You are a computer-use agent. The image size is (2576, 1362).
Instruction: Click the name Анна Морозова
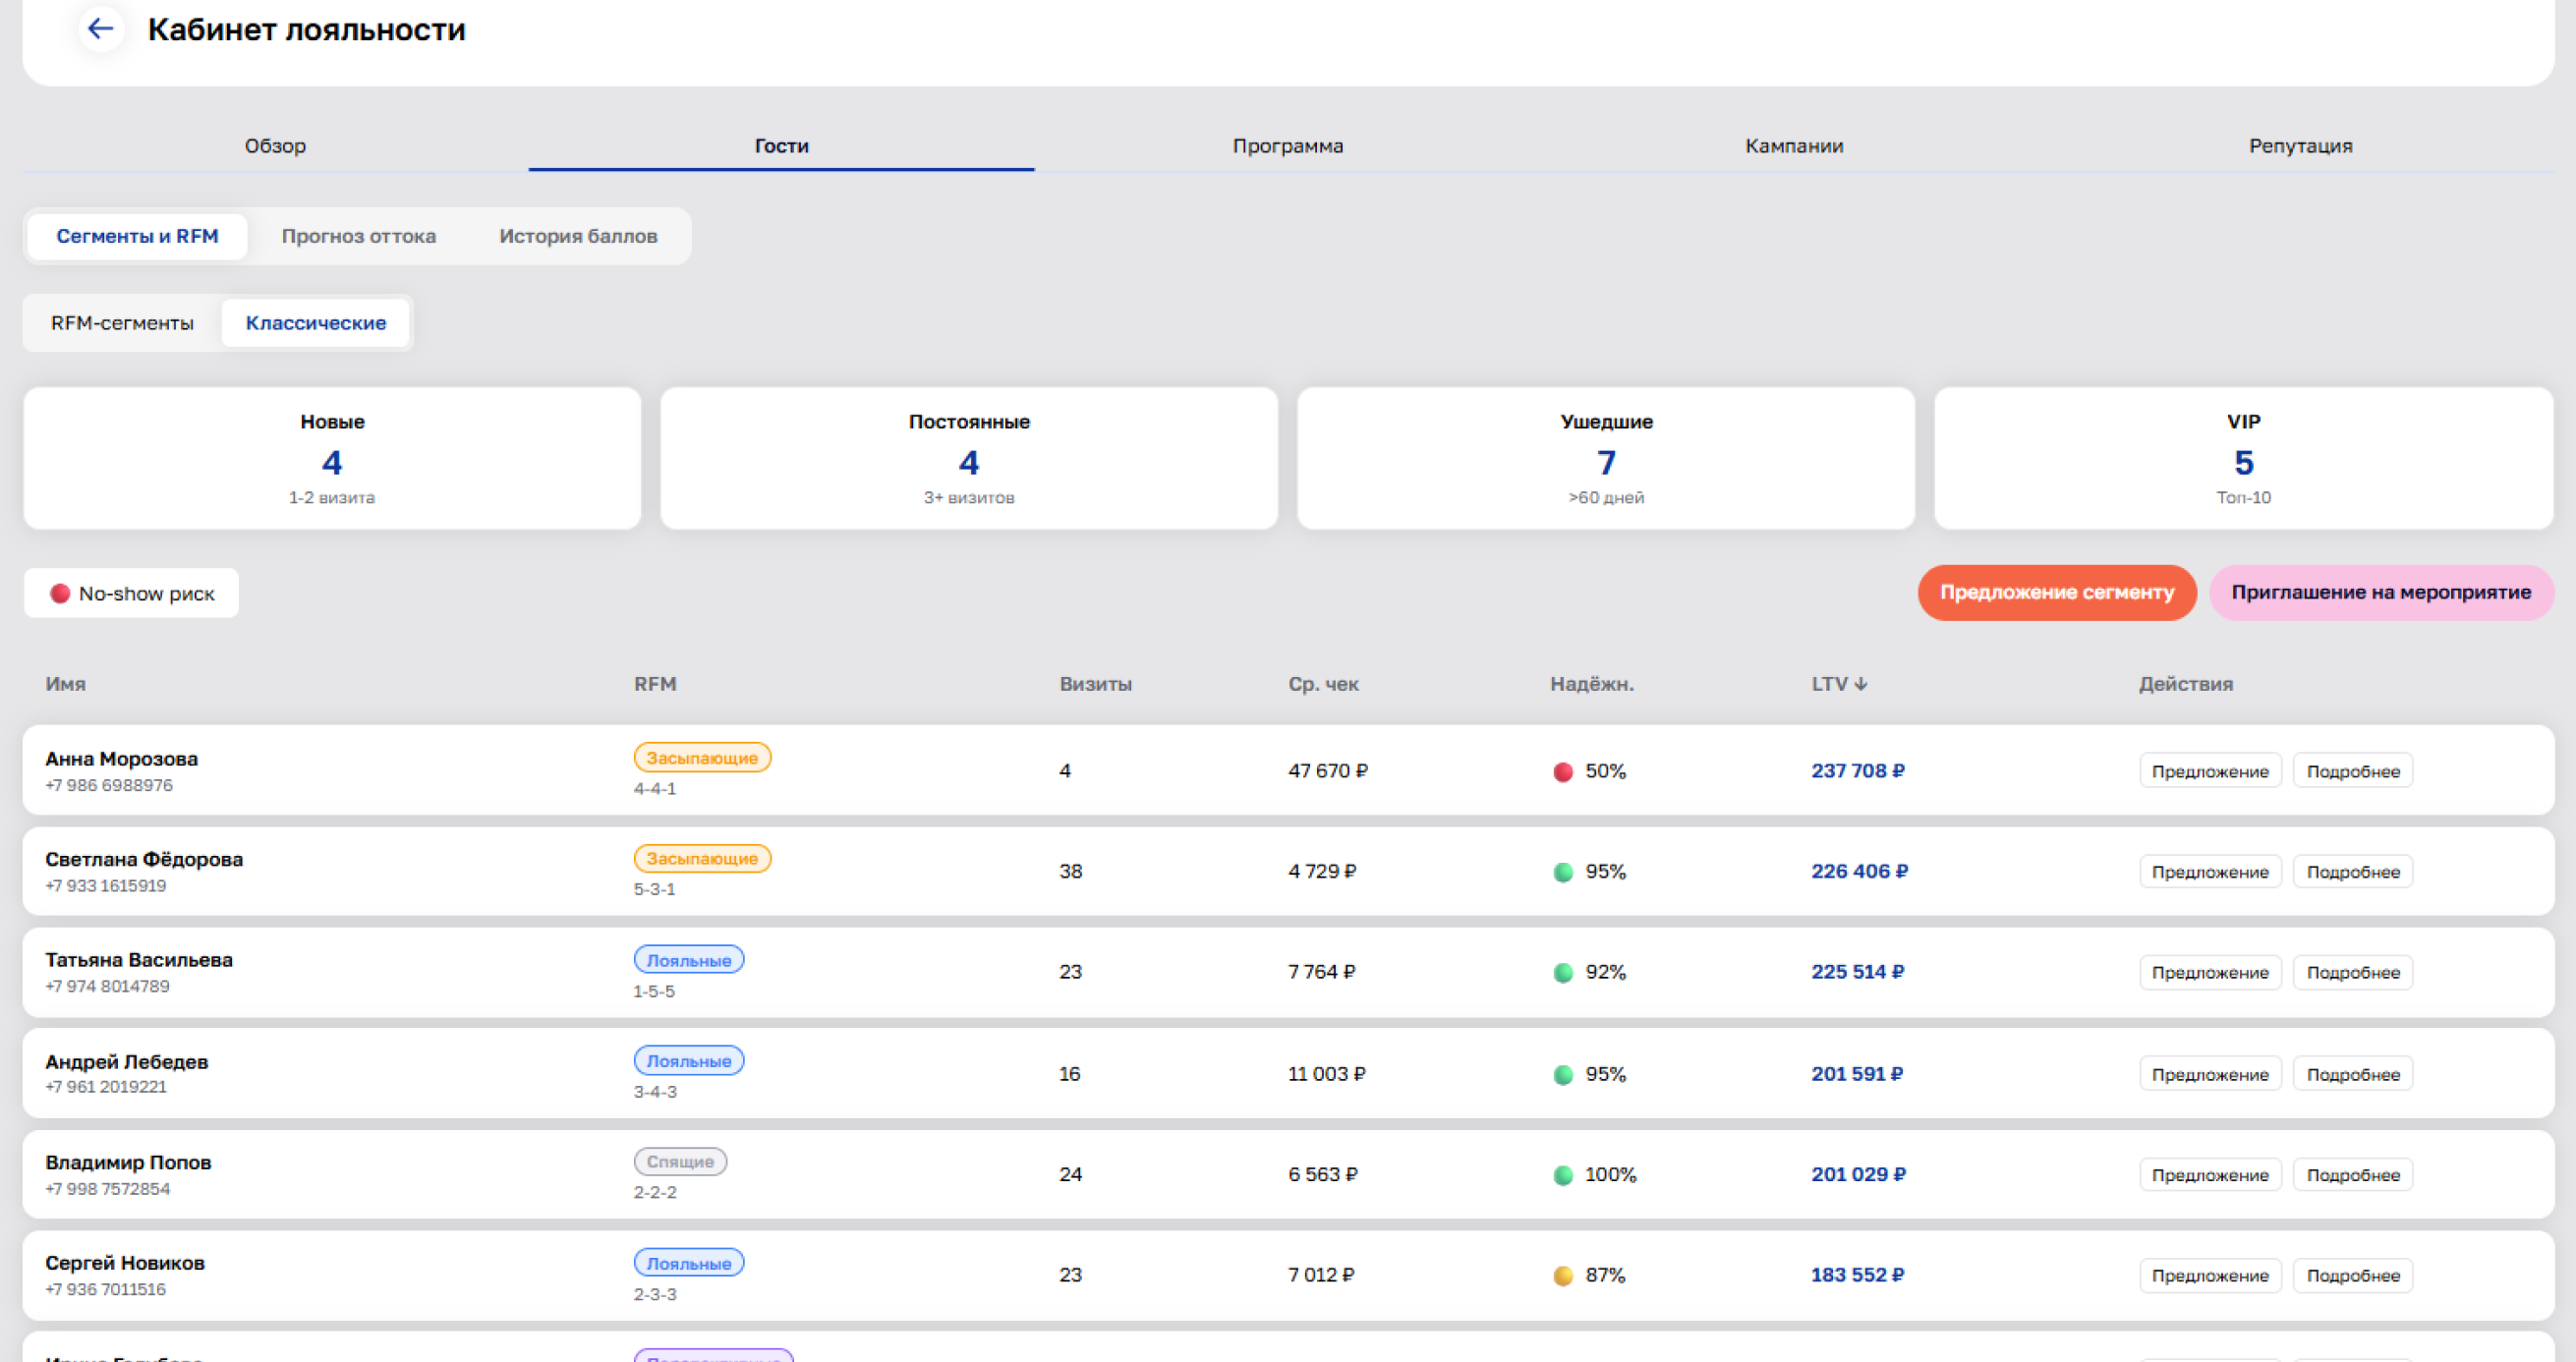pyautogui.click(x=121, y=759)
